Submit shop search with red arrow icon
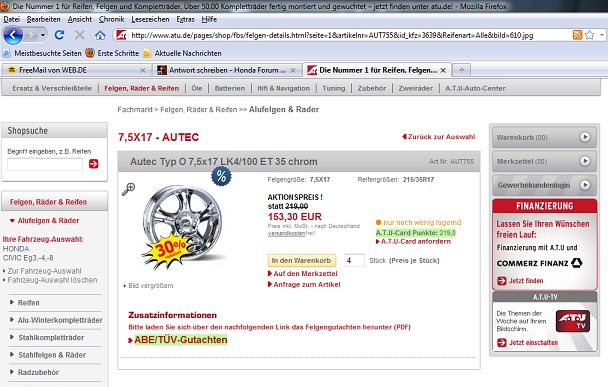 click(93, 164)
